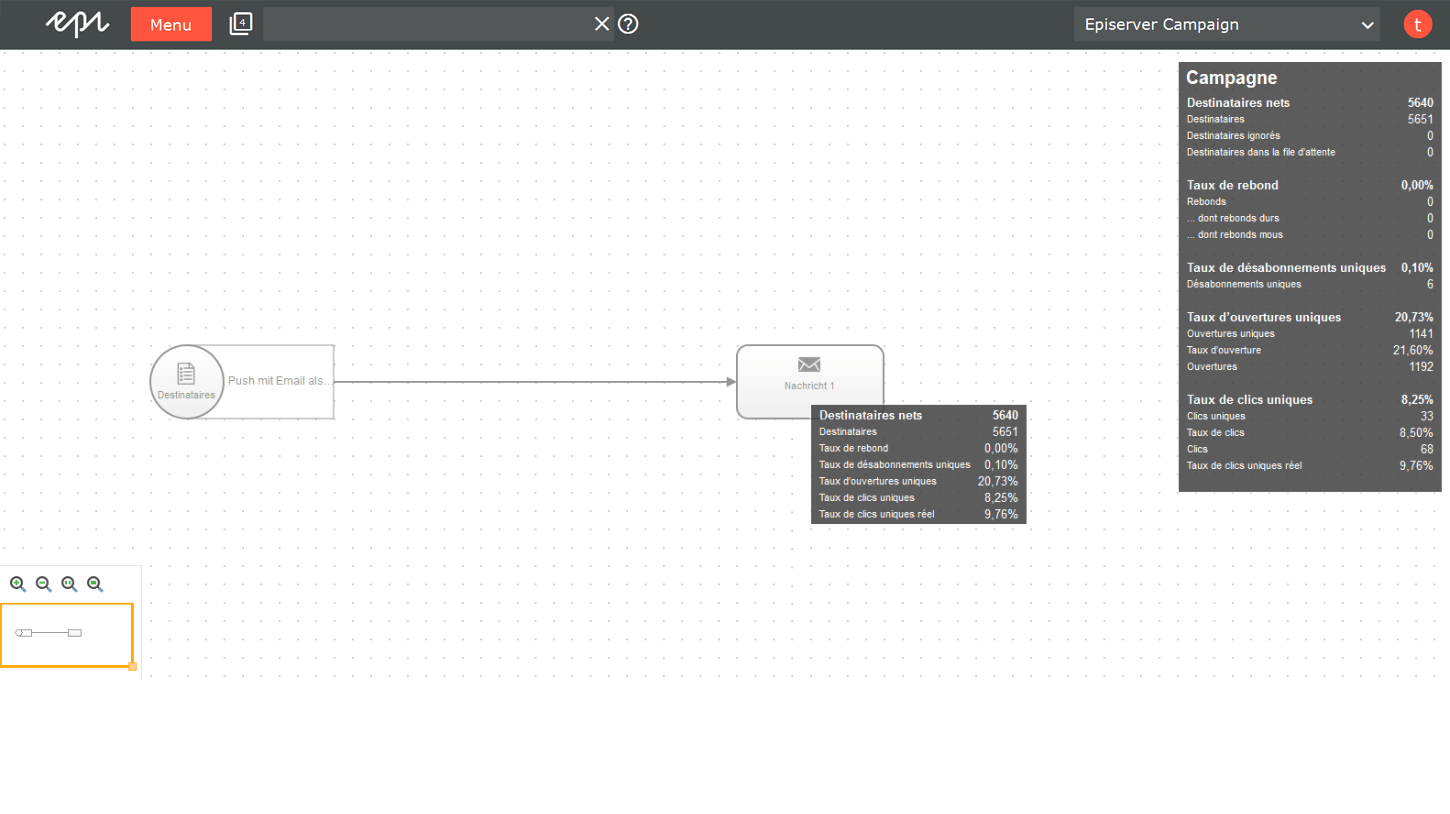Clear the search field with the X icon

(x=602, y=24)
